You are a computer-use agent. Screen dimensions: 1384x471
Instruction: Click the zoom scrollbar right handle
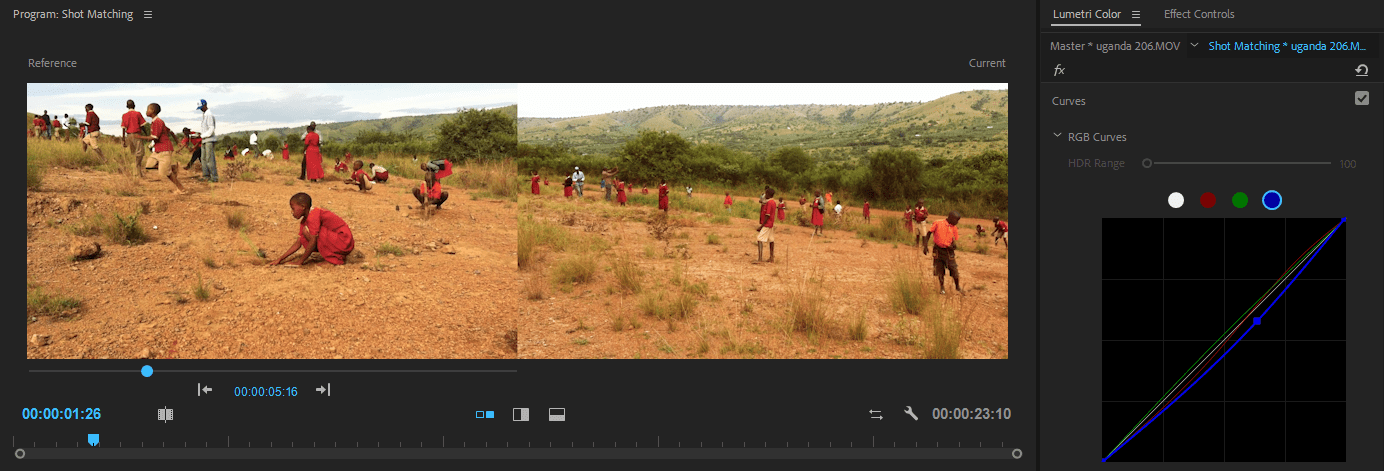(1017, 453)
